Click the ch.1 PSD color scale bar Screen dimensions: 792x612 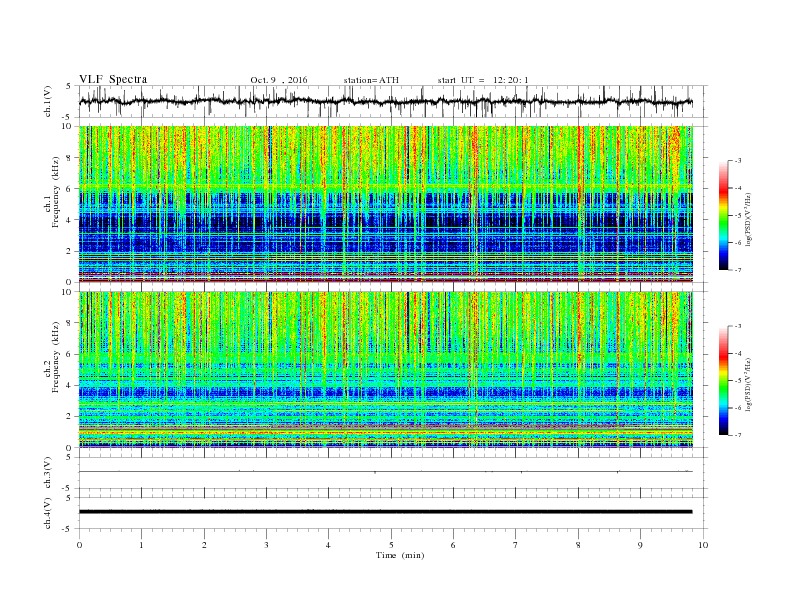(723, 216)
